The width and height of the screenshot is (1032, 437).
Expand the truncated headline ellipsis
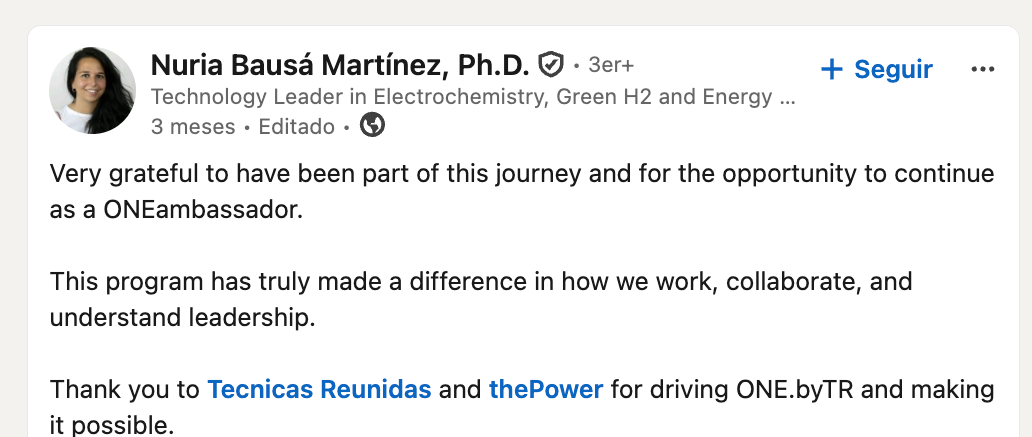click(x=787, y=97)
